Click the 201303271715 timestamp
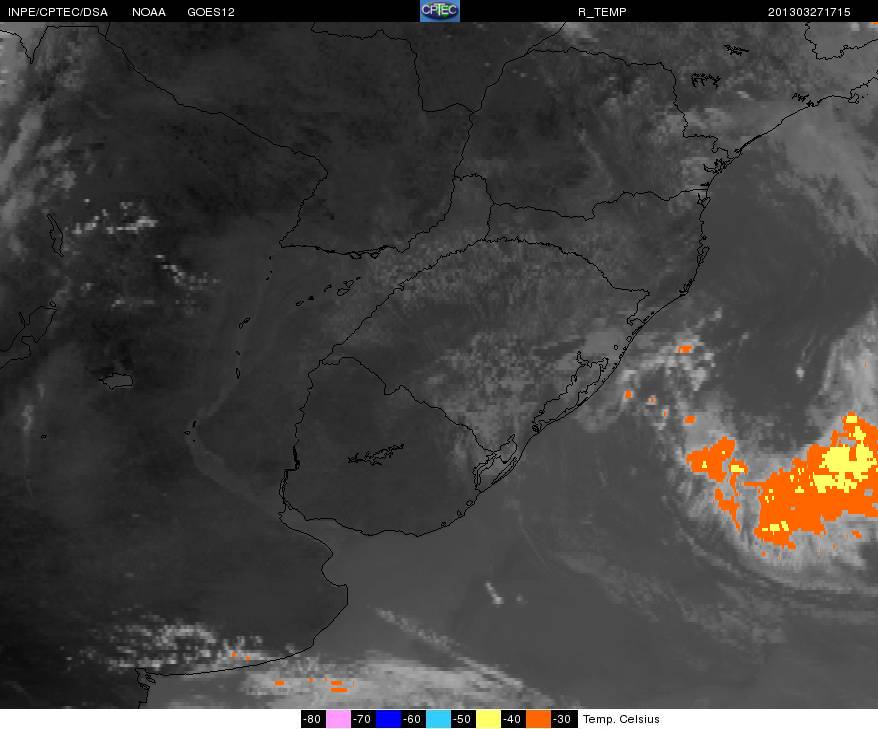The height and width of the screenshot is (729, 878). [x=809, y=12]
